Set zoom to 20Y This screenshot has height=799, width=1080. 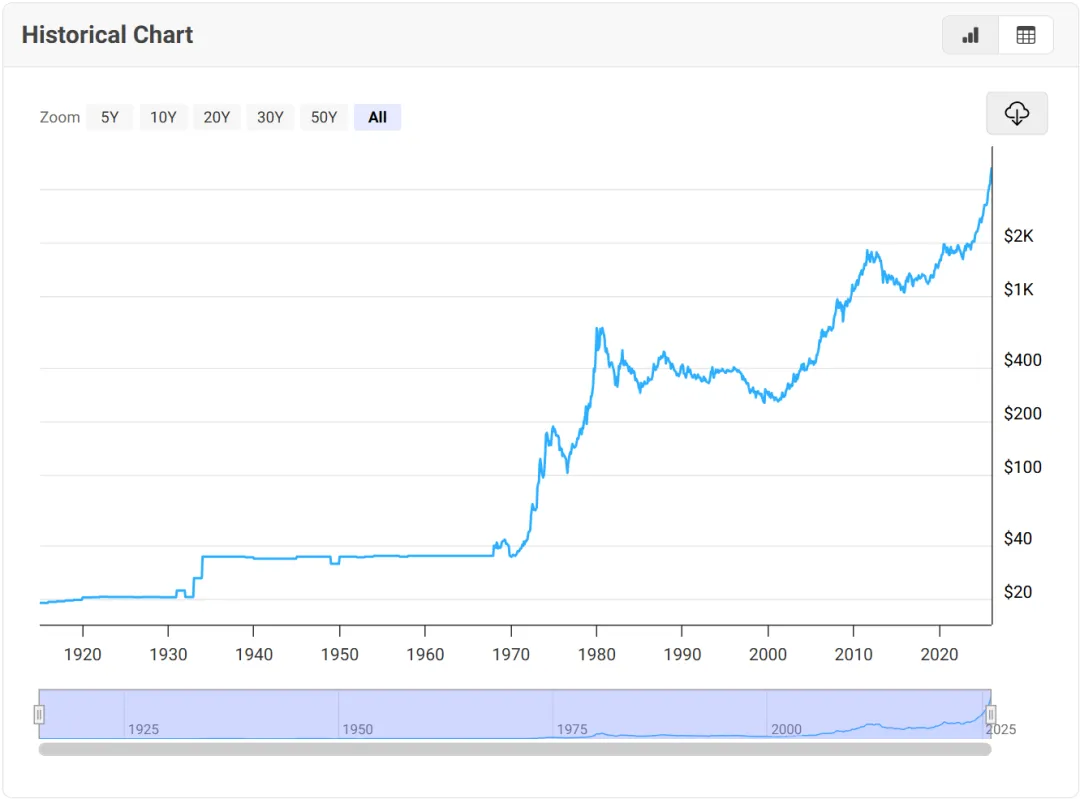pyautogui.click(x=217, y=117)
